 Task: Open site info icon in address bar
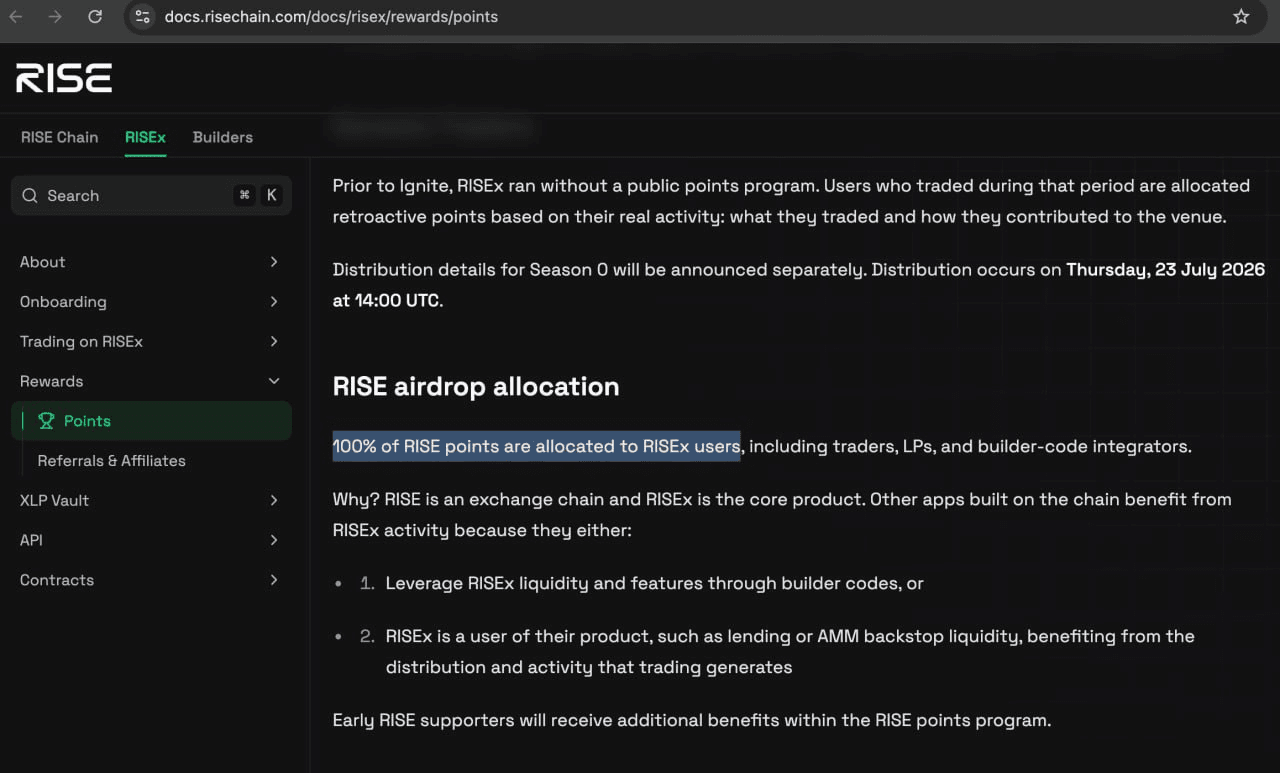(143, 17)
